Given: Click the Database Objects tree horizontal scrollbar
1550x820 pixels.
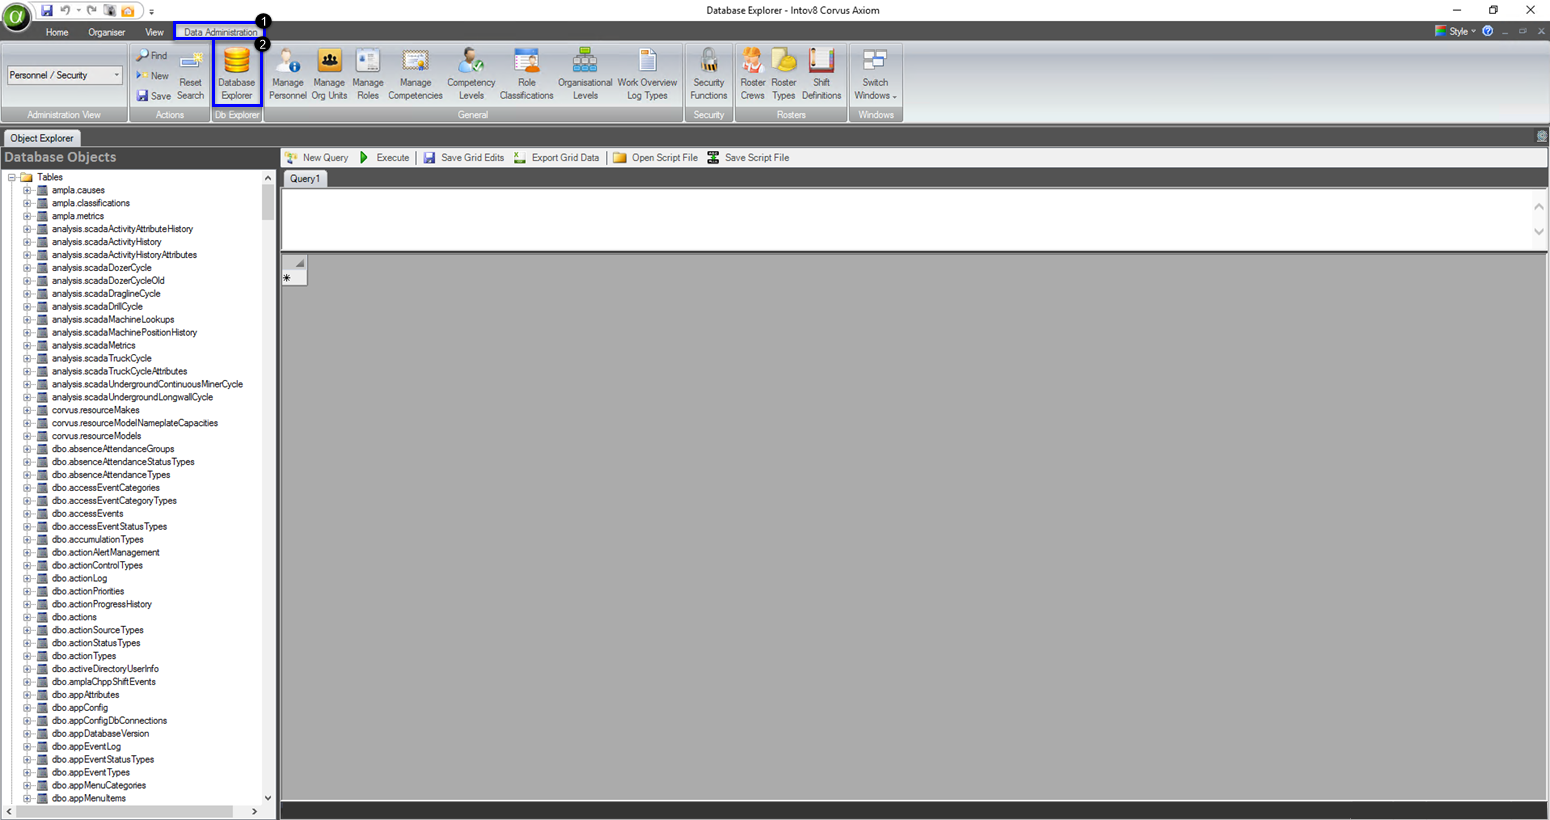Looking at the screenshot, I should tap(132, 811).
